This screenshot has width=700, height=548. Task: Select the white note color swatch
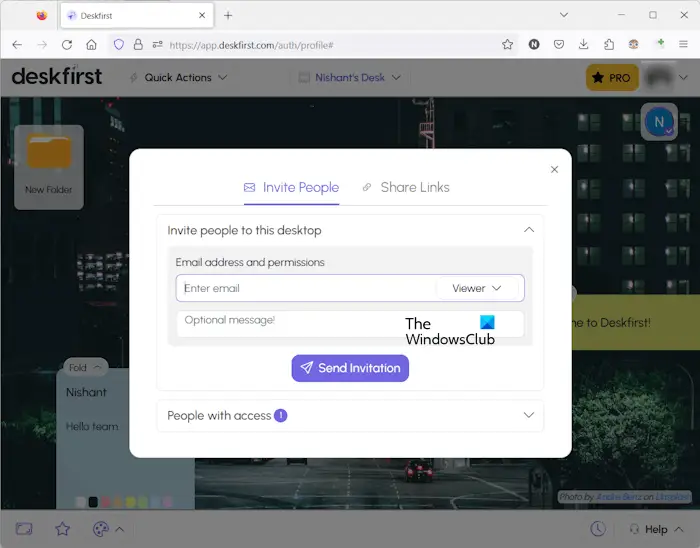(80, 502)
